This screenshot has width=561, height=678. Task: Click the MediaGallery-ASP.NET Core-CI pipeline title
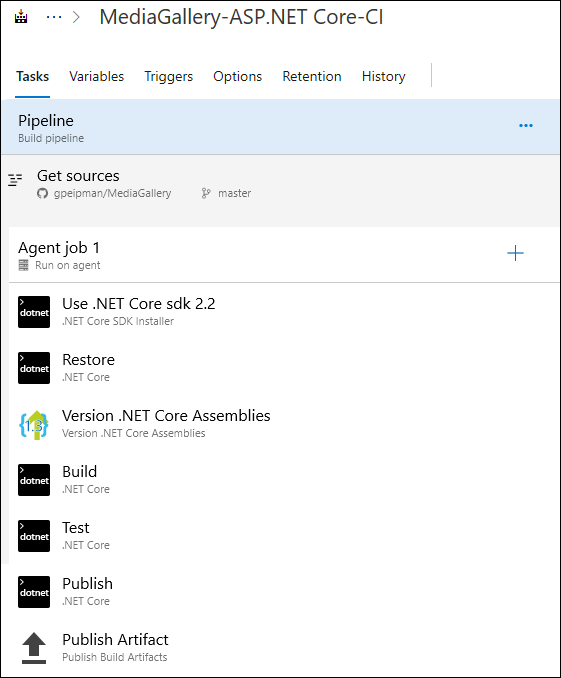[241, 17]
